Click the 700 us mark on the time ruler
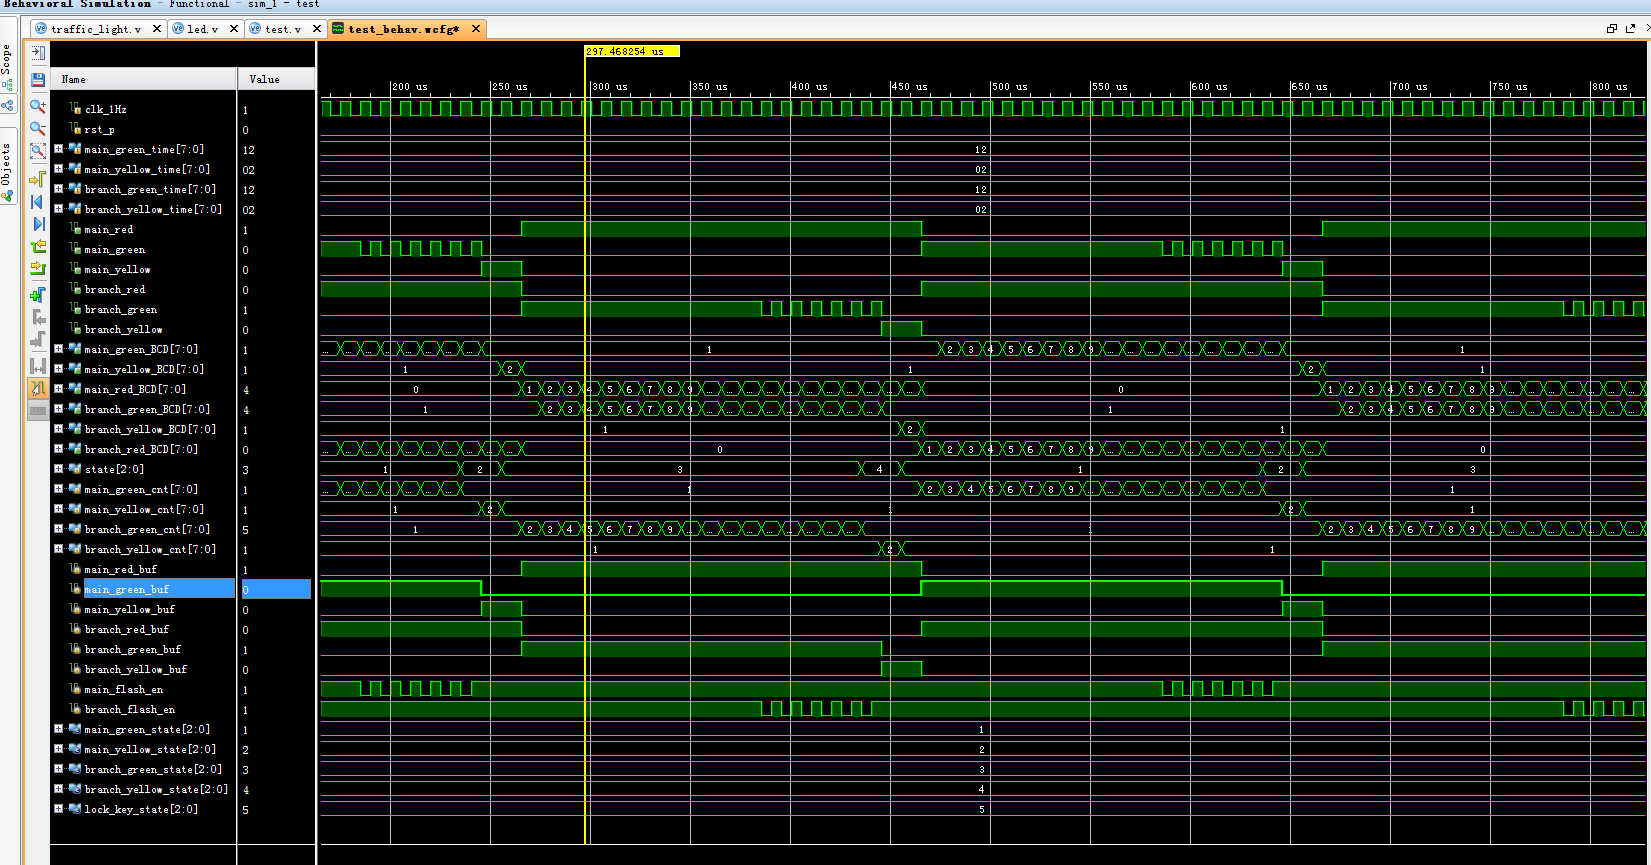Image resolution: width=1651 pixels, height=865 pixels. pyautogui.click(x=1410, y=87)
